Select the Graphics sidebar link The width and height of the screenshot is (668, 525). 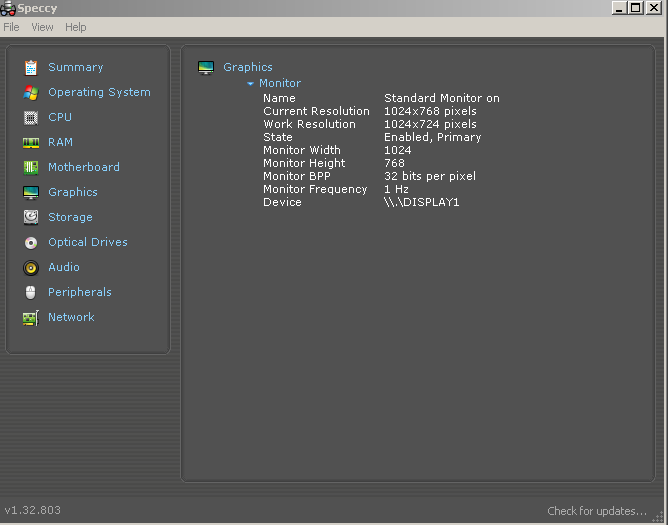tap(73, 192)
